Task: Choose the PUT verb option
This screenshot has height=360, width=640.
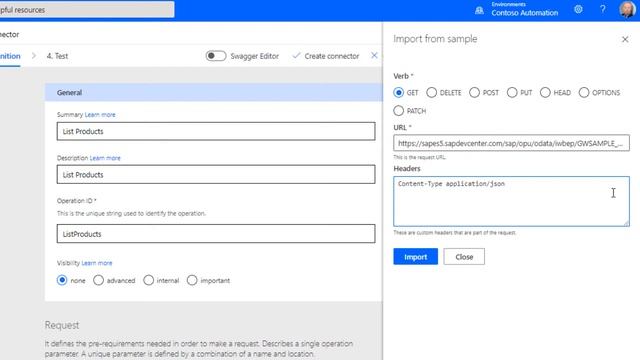Action: pyautogui.click(x=512, y=93)
